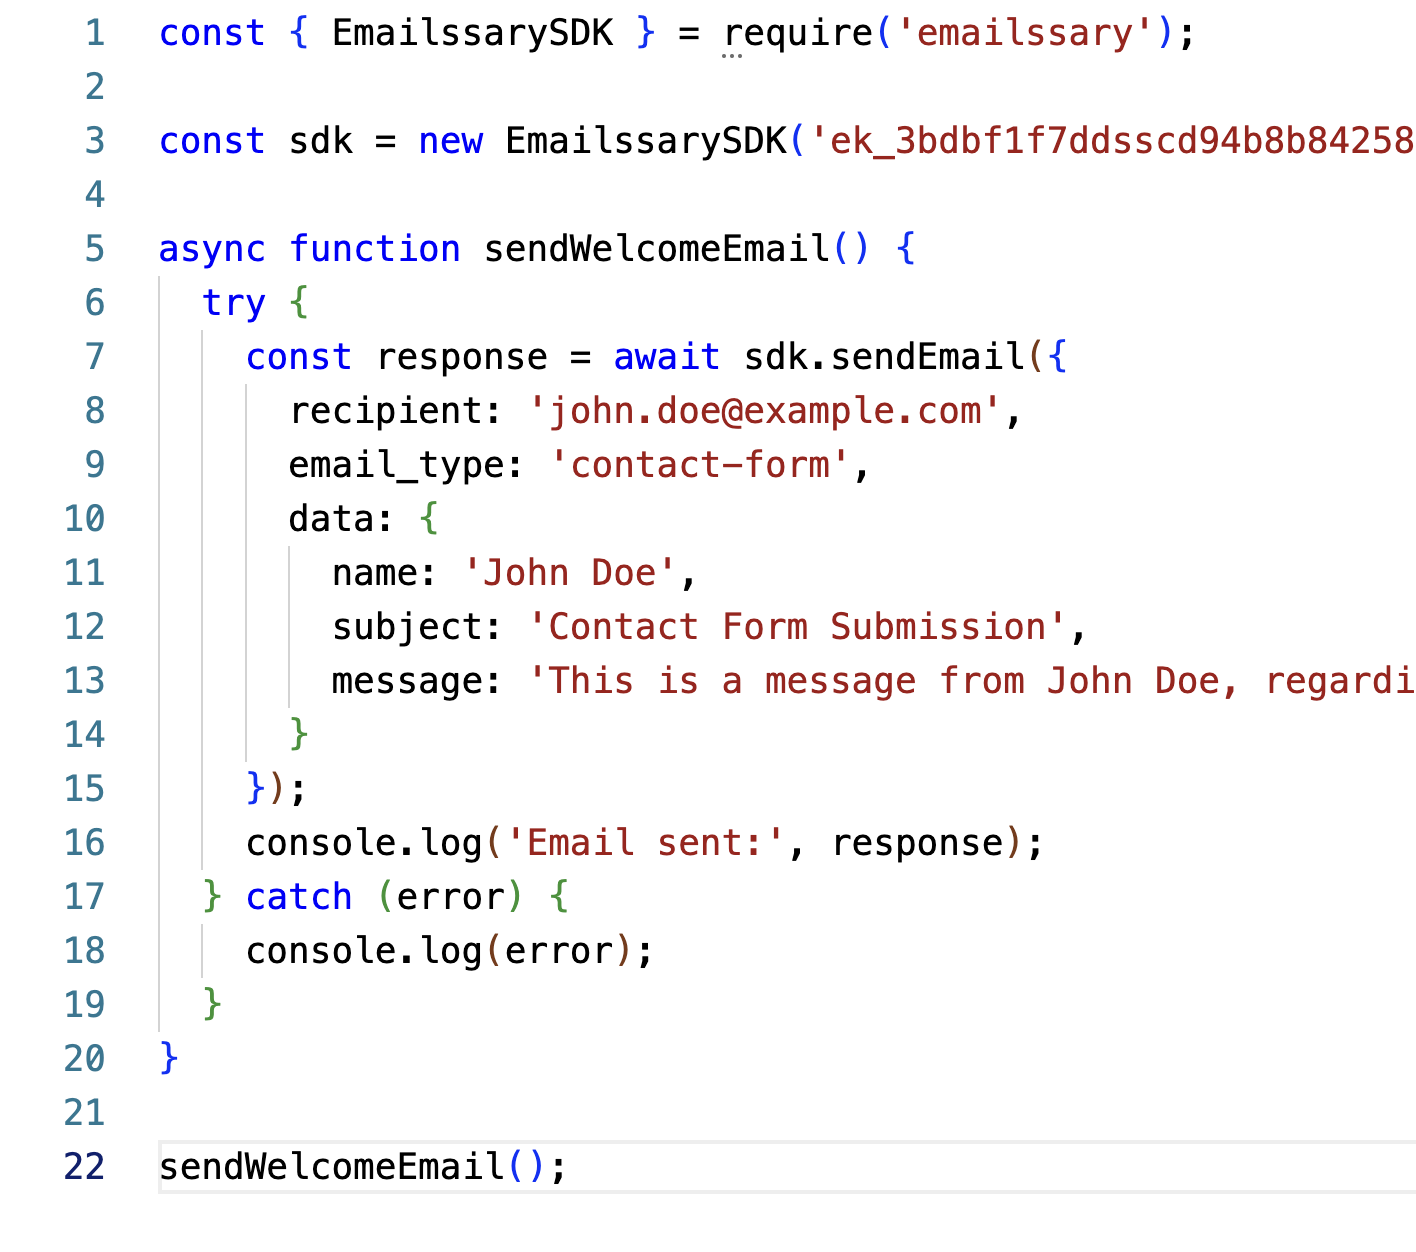The image size is (1416, 1252).
Task: Click 'sdk.sendEmail' method call
Action: click(885, 357)
